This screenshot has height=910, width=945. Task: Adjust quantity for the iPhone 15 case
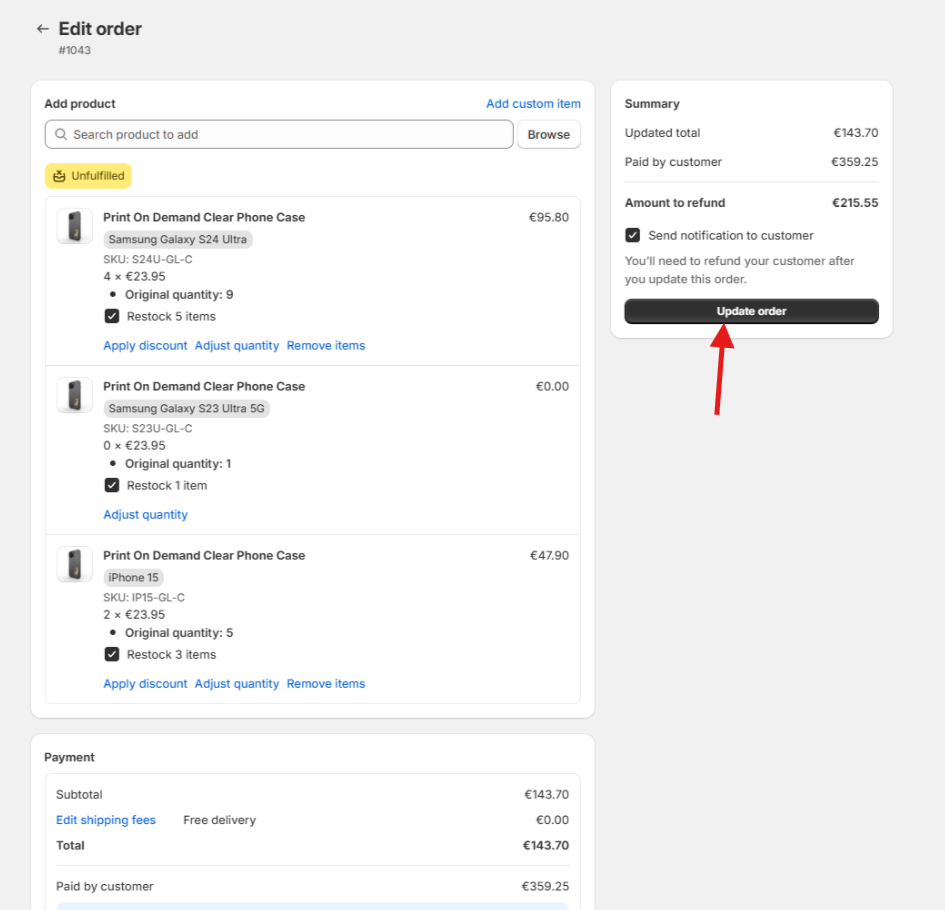coord(237,684)
